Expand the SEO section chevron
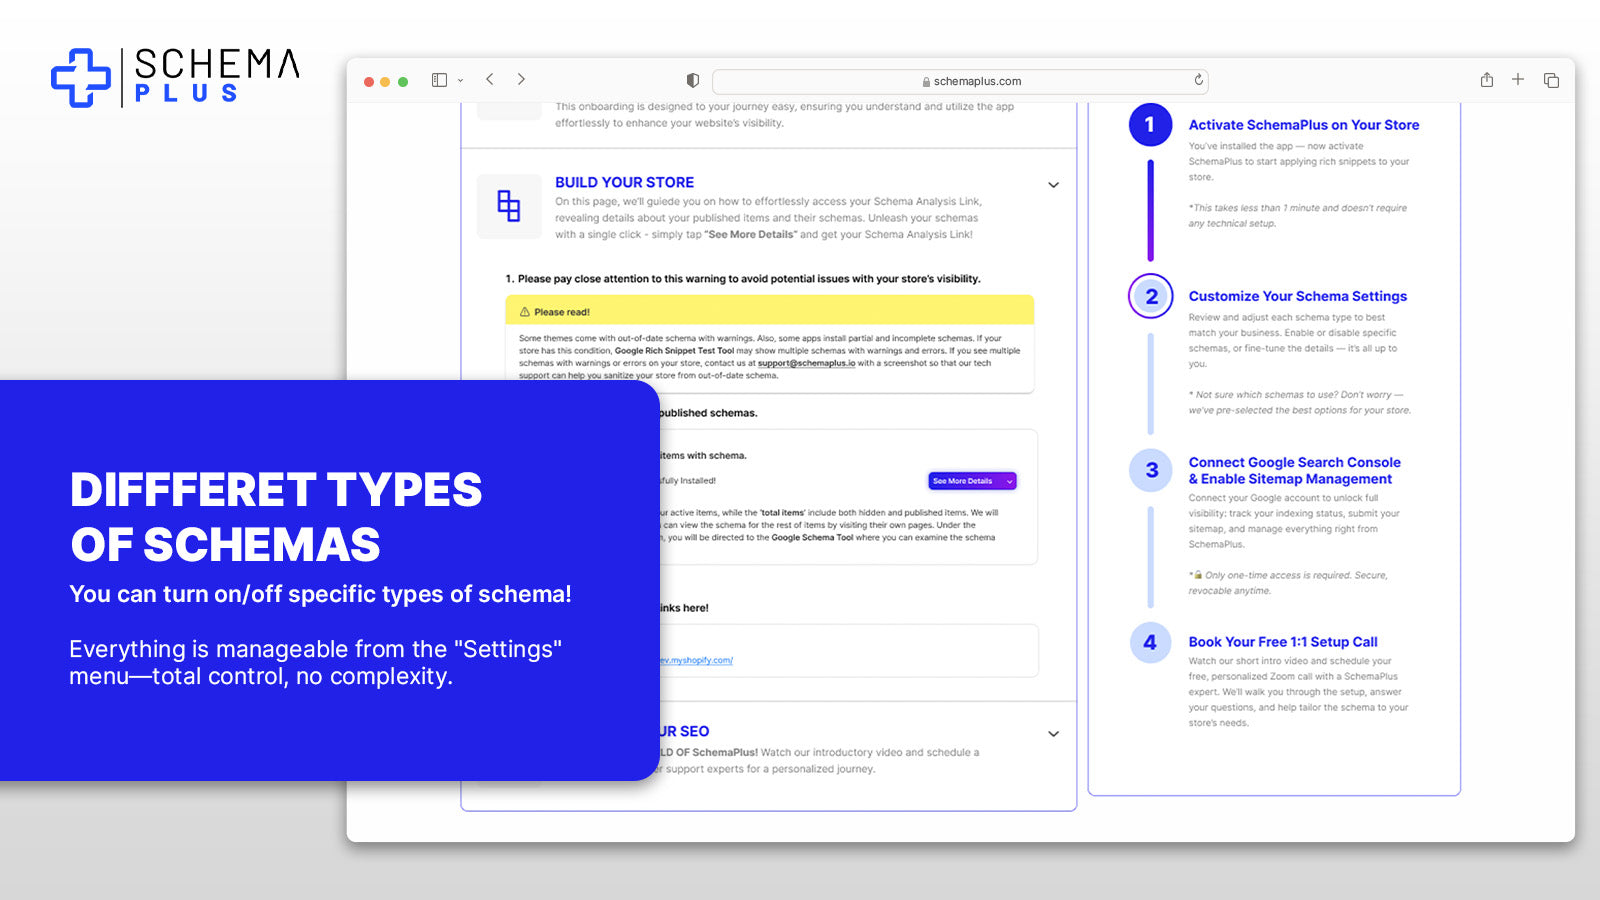The image size is (1600, 900). 1053,734
